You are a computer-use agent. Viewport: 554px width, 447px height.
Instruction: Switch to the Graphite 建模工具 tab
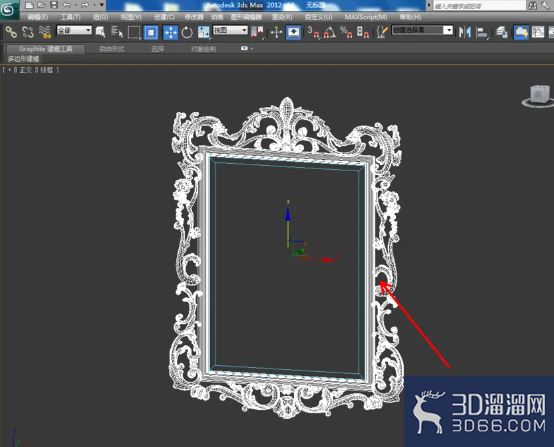pos(46,49)
